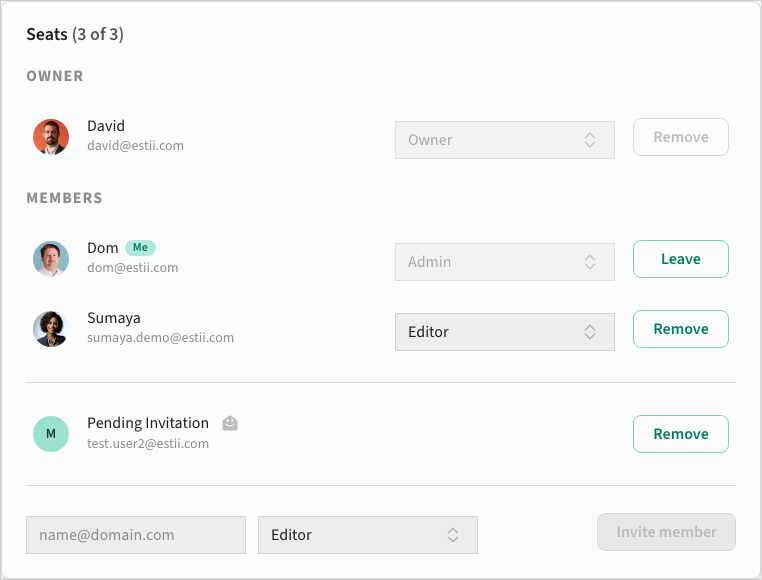Click the green Me badge next to Dom

[x=140, y=248]
